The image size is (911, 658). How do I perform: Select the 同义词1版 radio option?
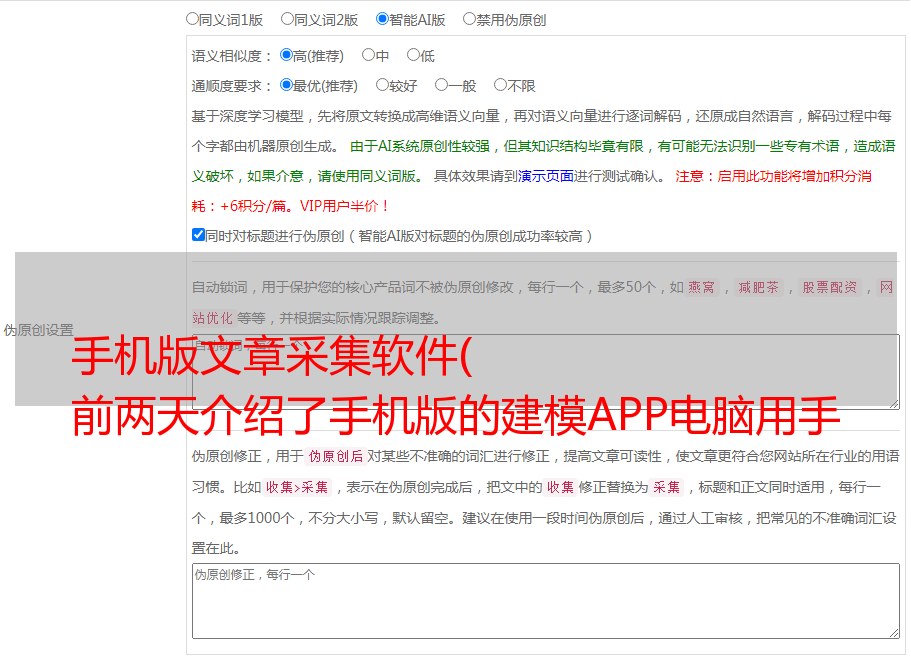[192, 19]
